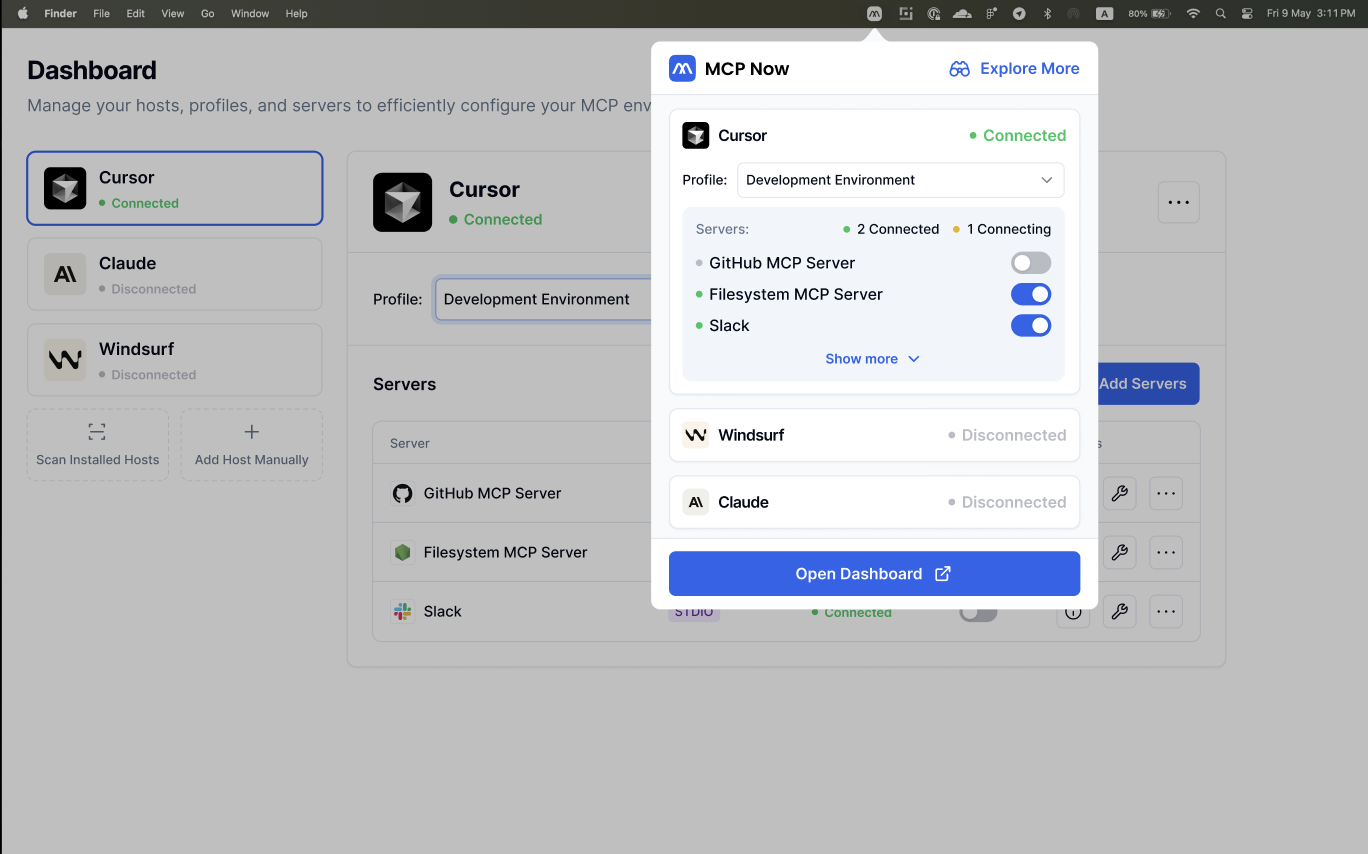Turn off the Slack toggle in popup
The width and height of the screenshot is (1368, 854).
(1030, 325)
